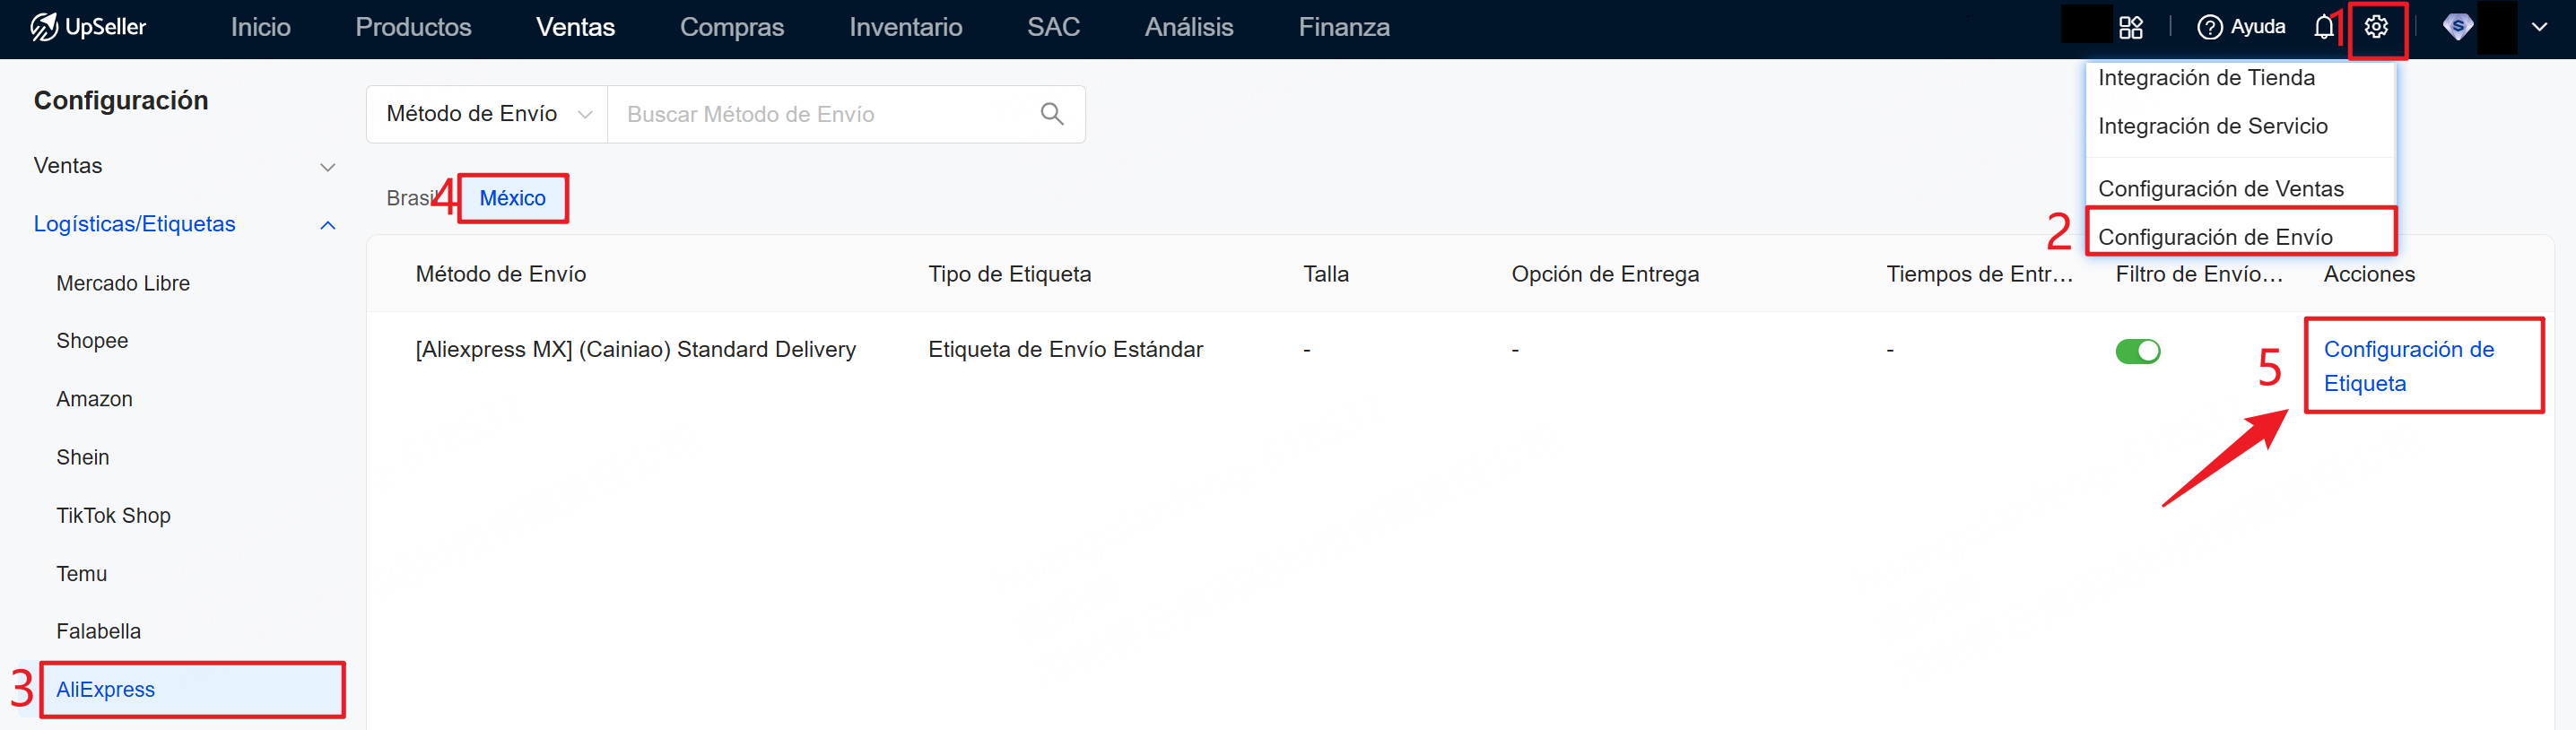Viewport: 2576px width, 730px height.
Task: Open the Ventas top menu
Action: click(575, 27)
